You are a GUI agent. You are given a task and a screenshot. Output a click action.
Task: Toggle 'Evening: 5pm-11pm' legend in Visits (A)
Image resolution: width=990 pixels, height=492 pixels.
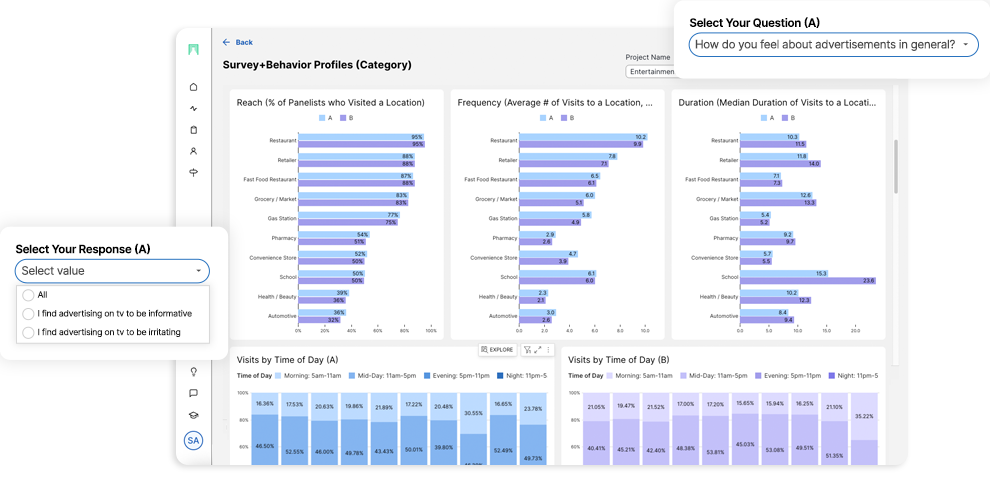455,376
